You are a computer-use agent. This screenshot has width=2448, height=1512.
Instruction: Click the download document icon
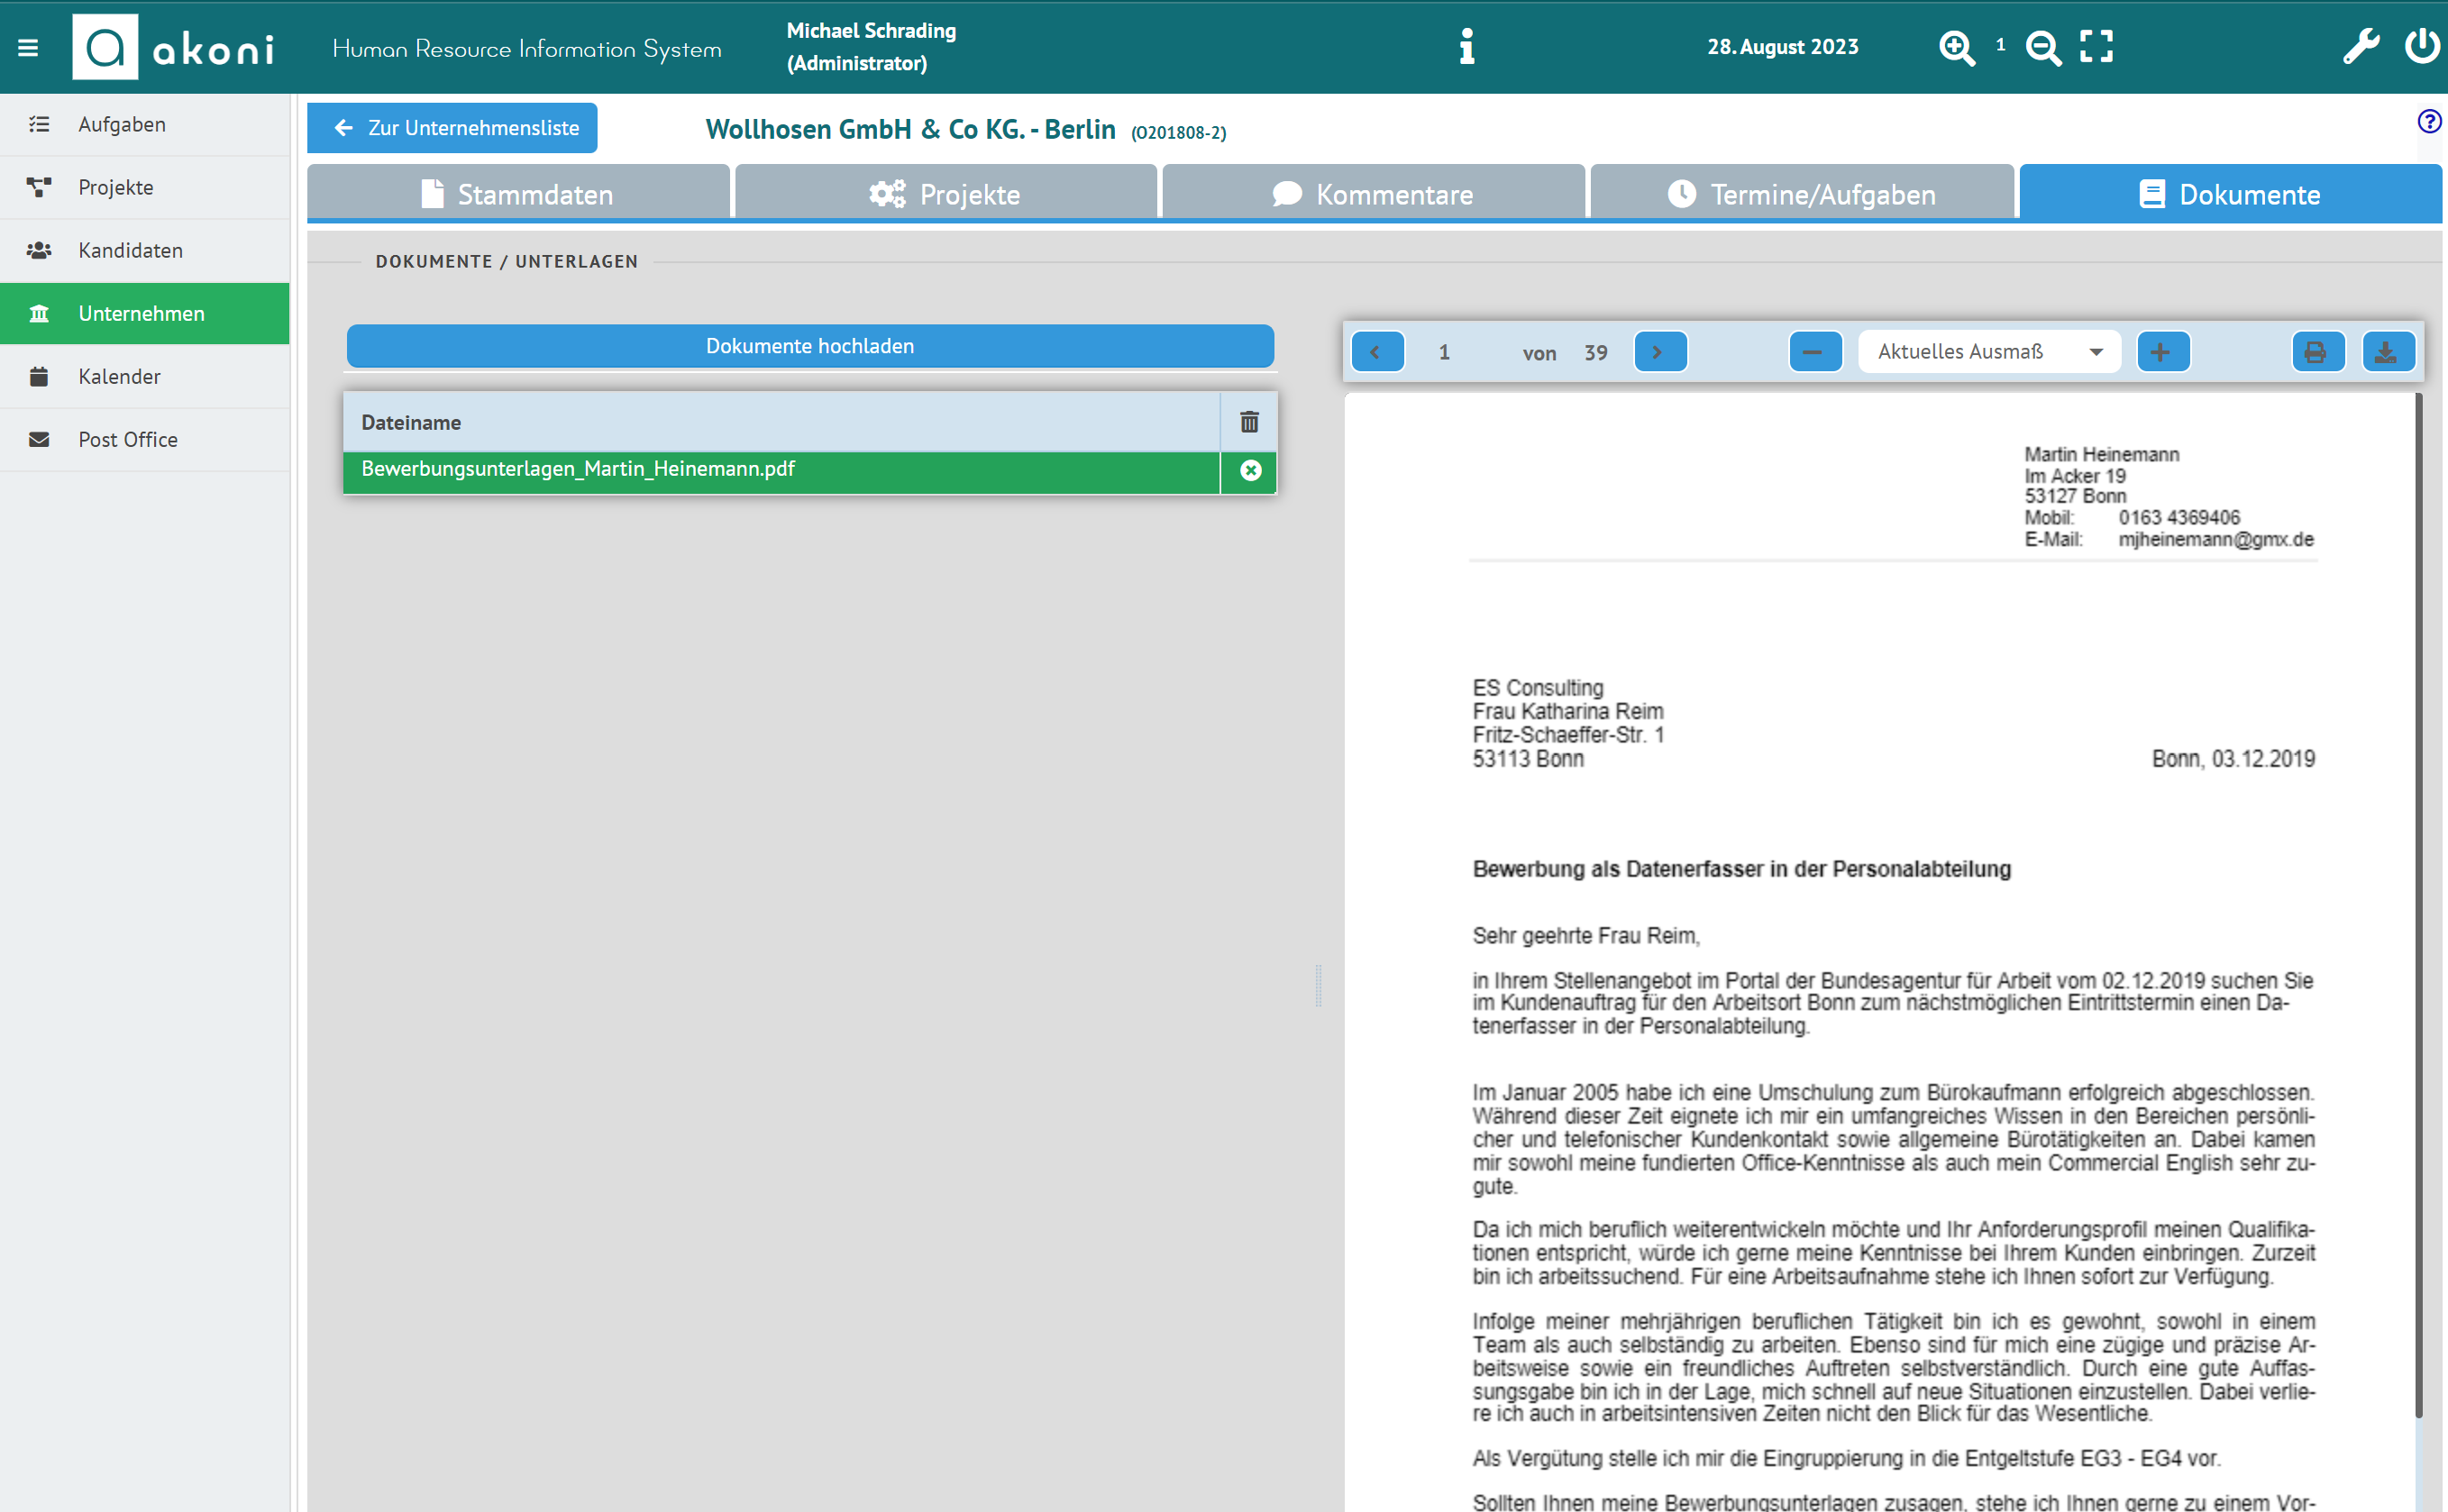[2385, 351]
